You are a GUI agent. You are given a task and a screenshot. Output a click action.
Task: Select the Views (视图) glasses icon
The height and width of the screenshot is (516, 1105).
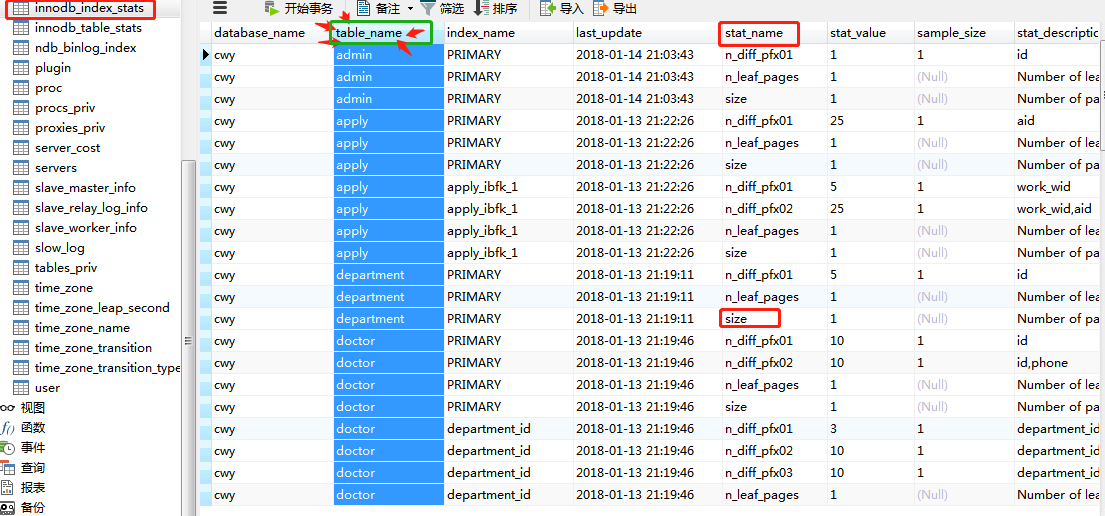pyautogui.click(x=8, y=407)
